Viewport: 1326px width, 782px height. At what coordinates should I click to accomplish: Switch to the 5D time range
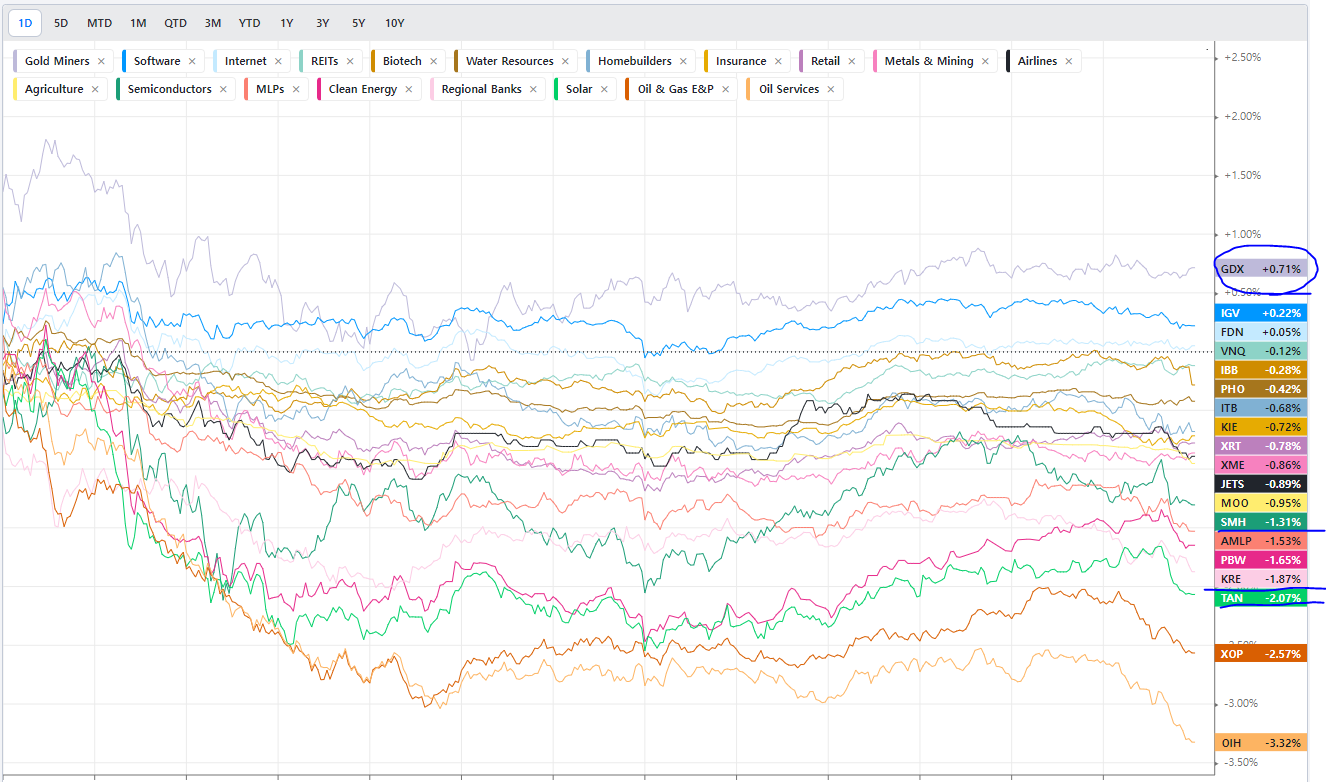click(x=61, y=23)
